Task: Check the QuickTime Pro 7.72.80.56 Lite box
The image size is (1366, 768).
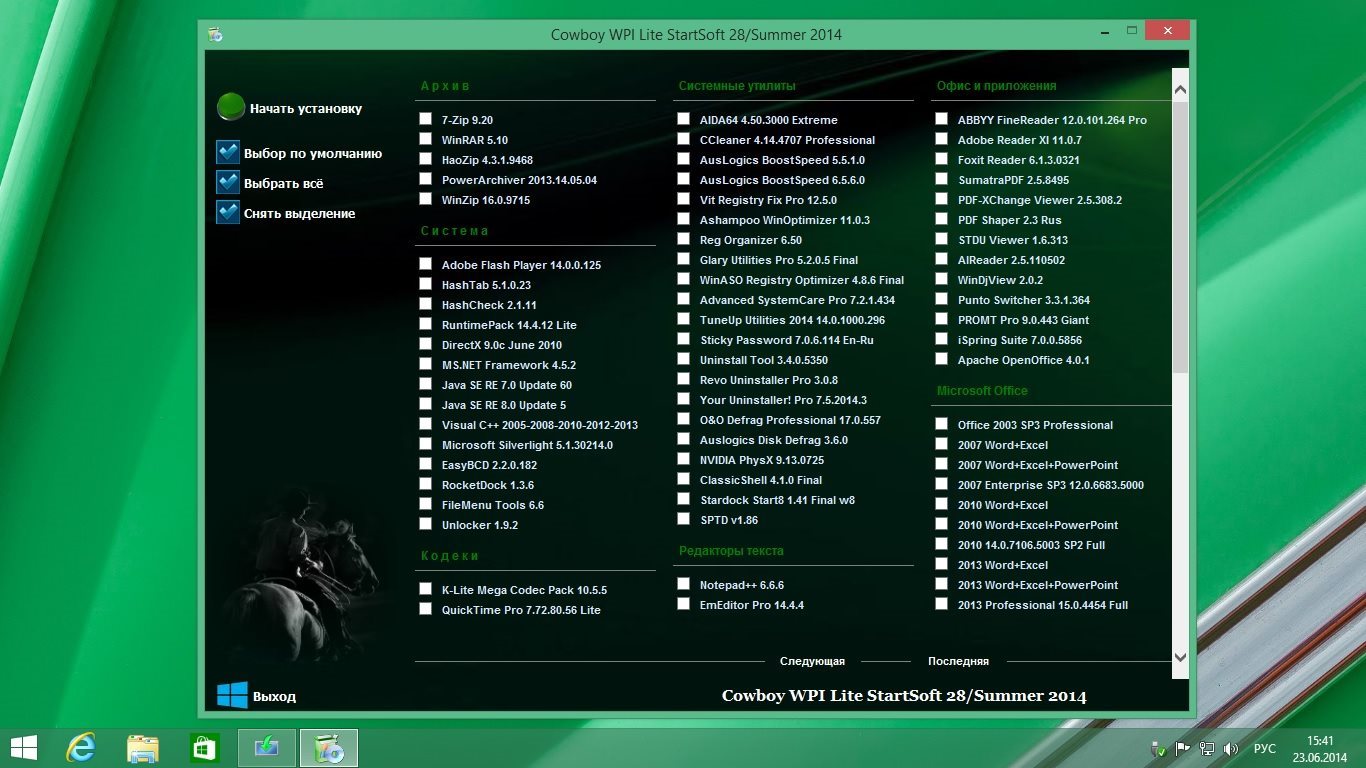Action: click(426, 609)
